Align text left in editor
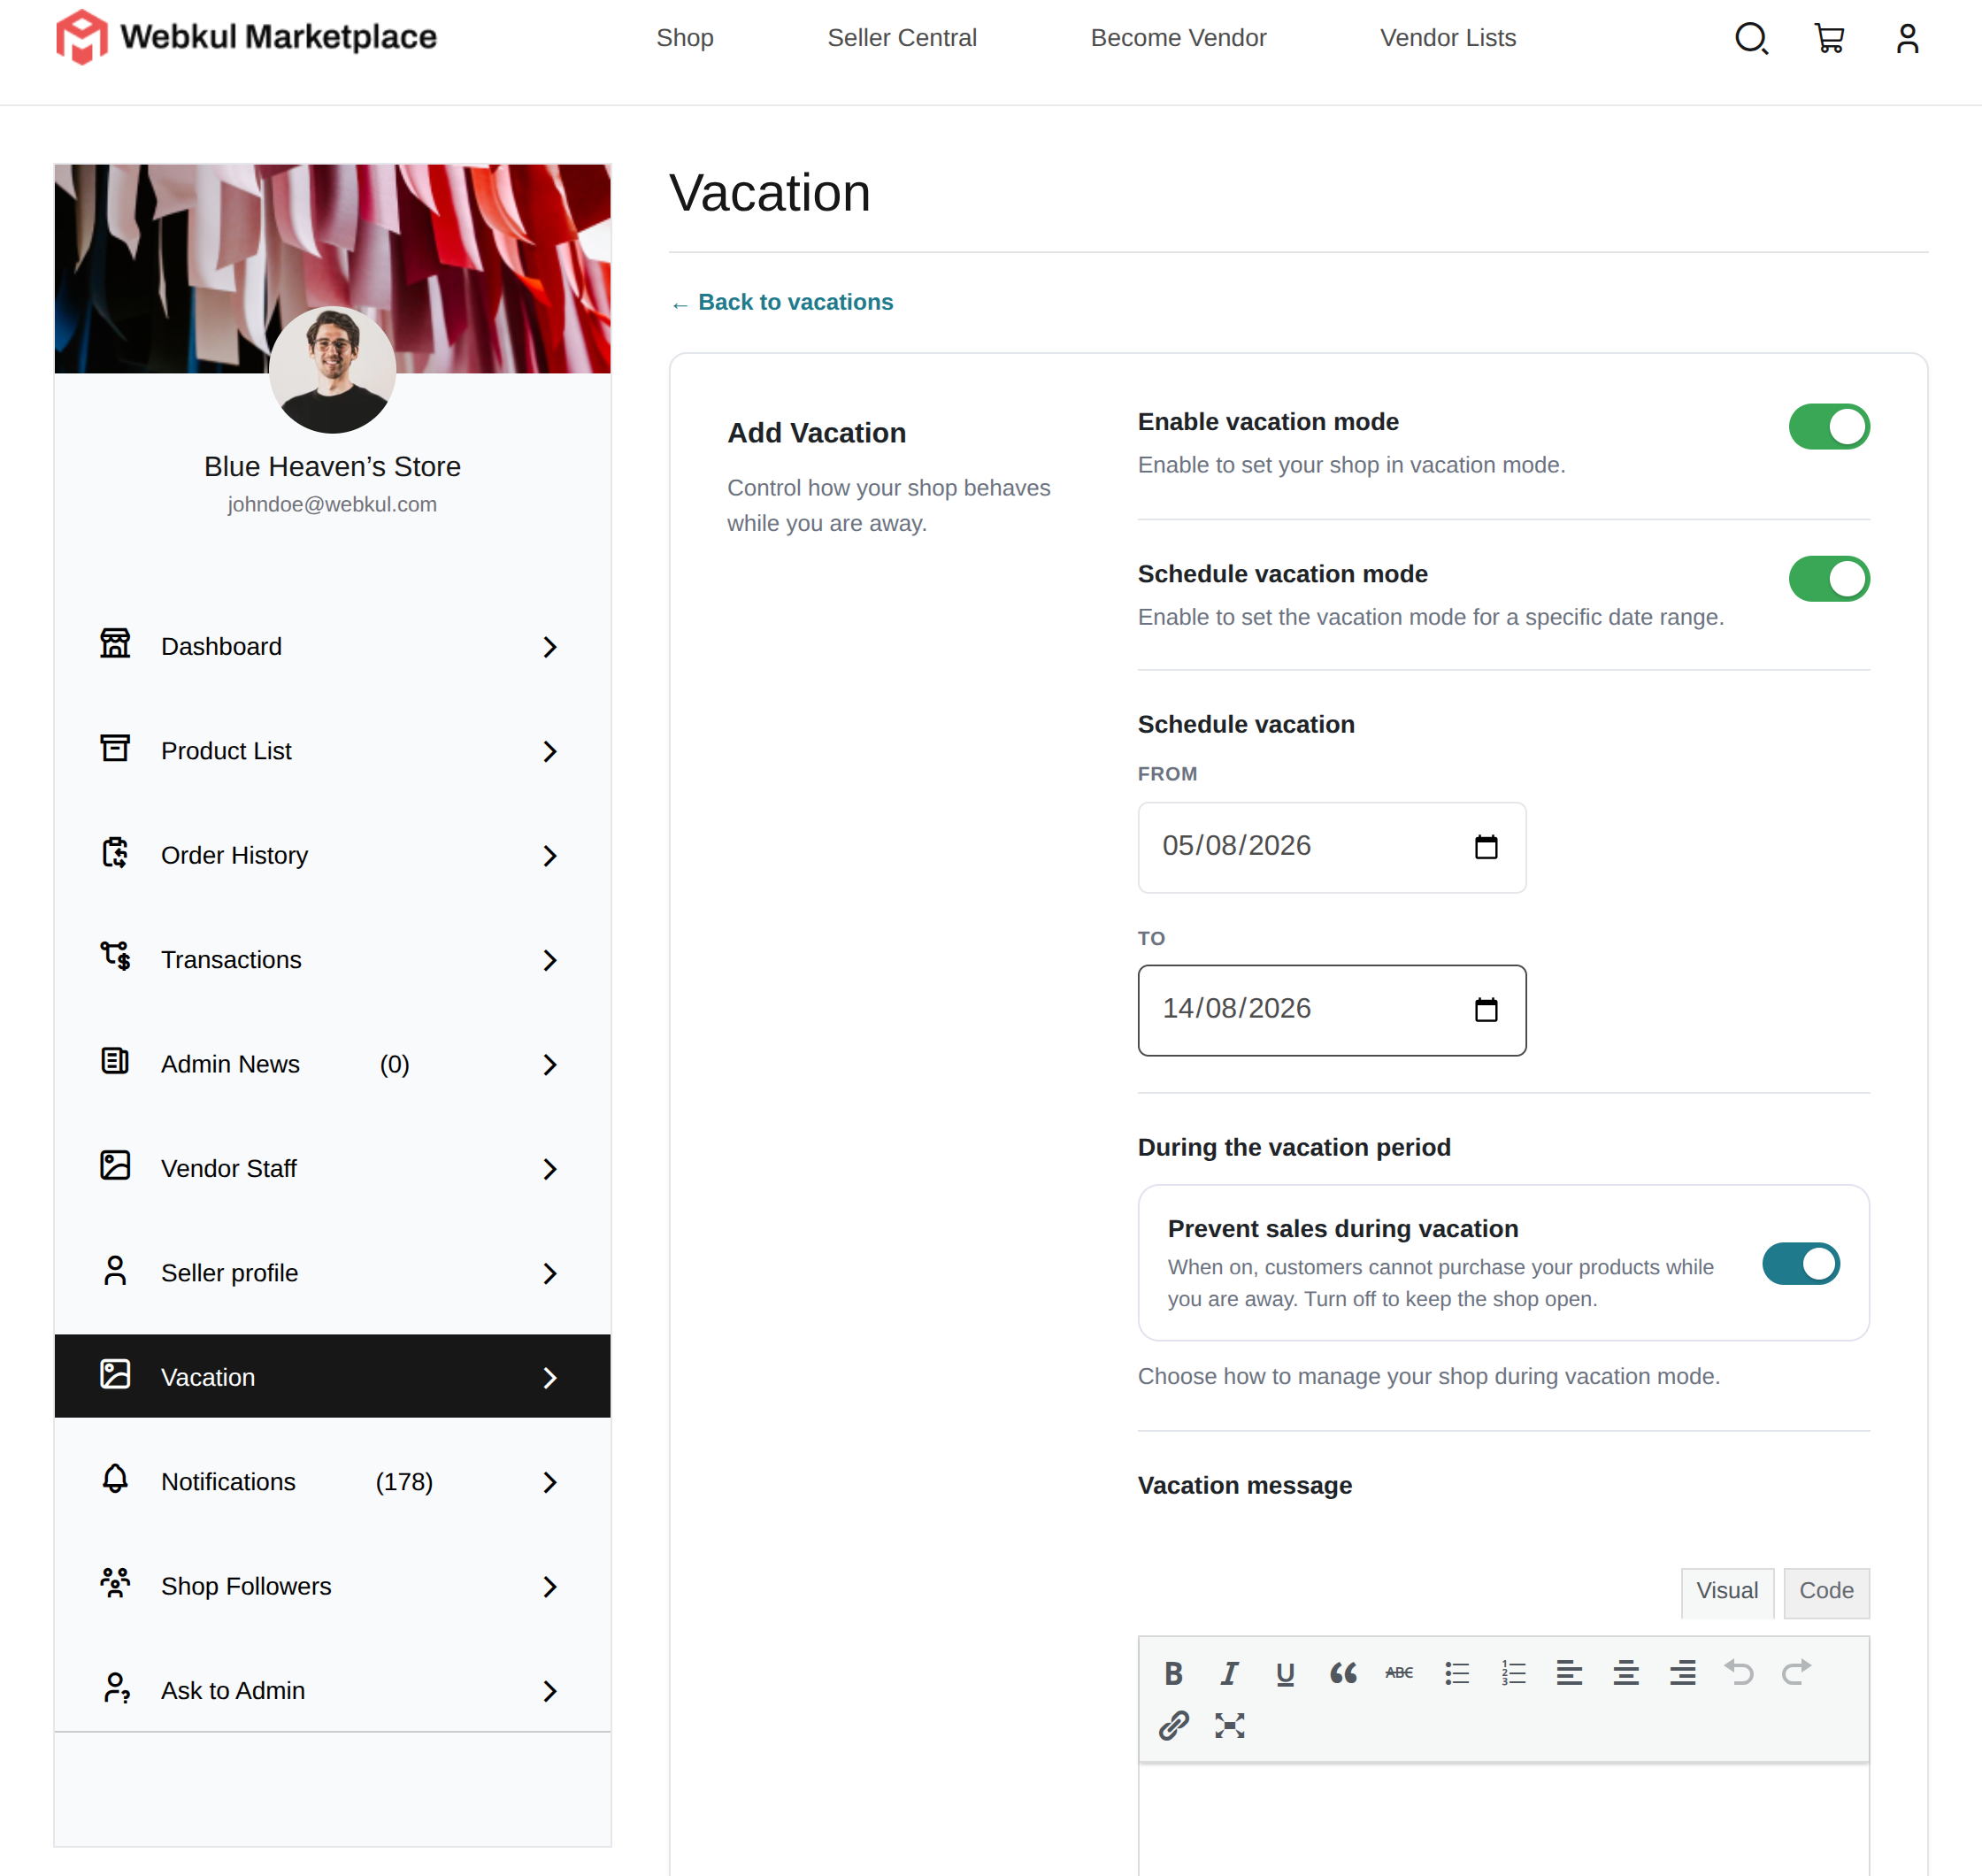 click(x=1569, y=1673)
